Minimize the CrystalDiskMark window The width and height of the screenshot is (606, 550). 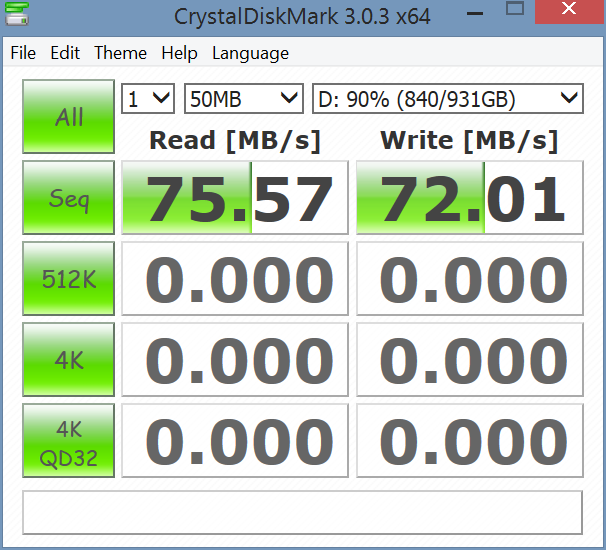pos(475,12)
